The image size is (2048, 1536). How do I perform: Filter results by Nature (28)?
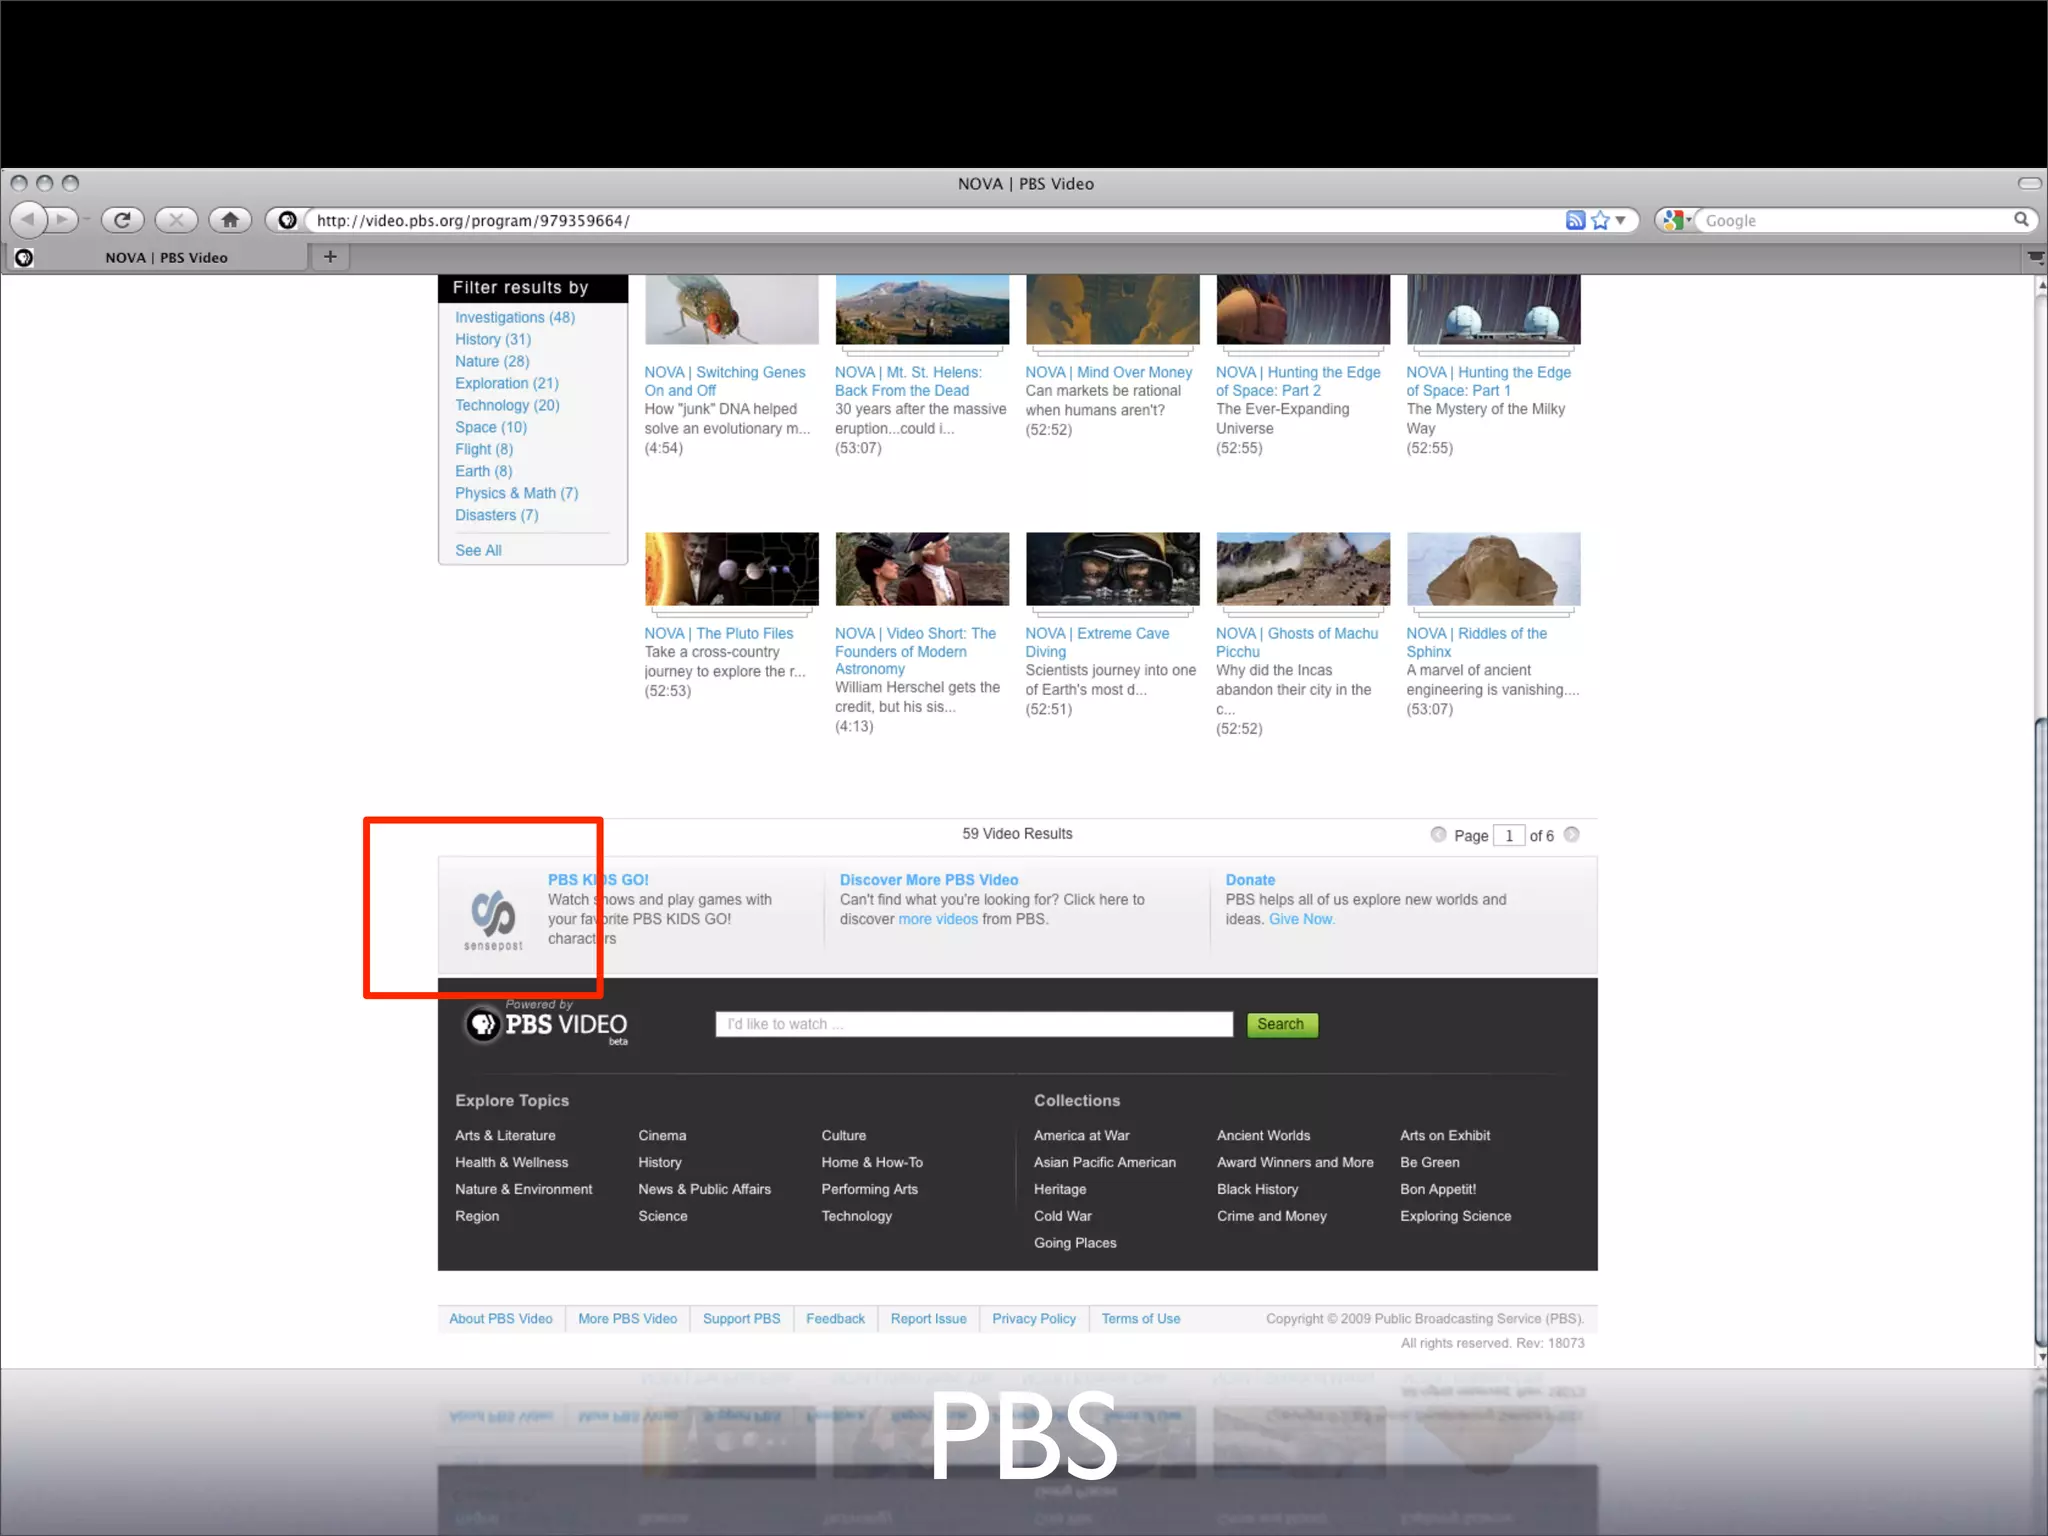click(x=492, y=361)
